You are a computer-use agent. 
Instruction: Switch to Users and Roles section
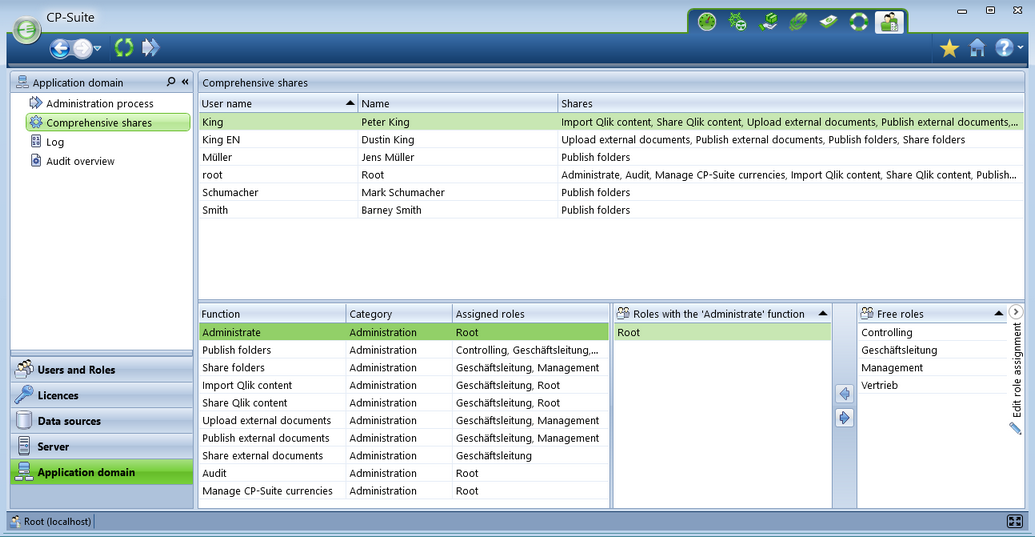coord(102,370)
